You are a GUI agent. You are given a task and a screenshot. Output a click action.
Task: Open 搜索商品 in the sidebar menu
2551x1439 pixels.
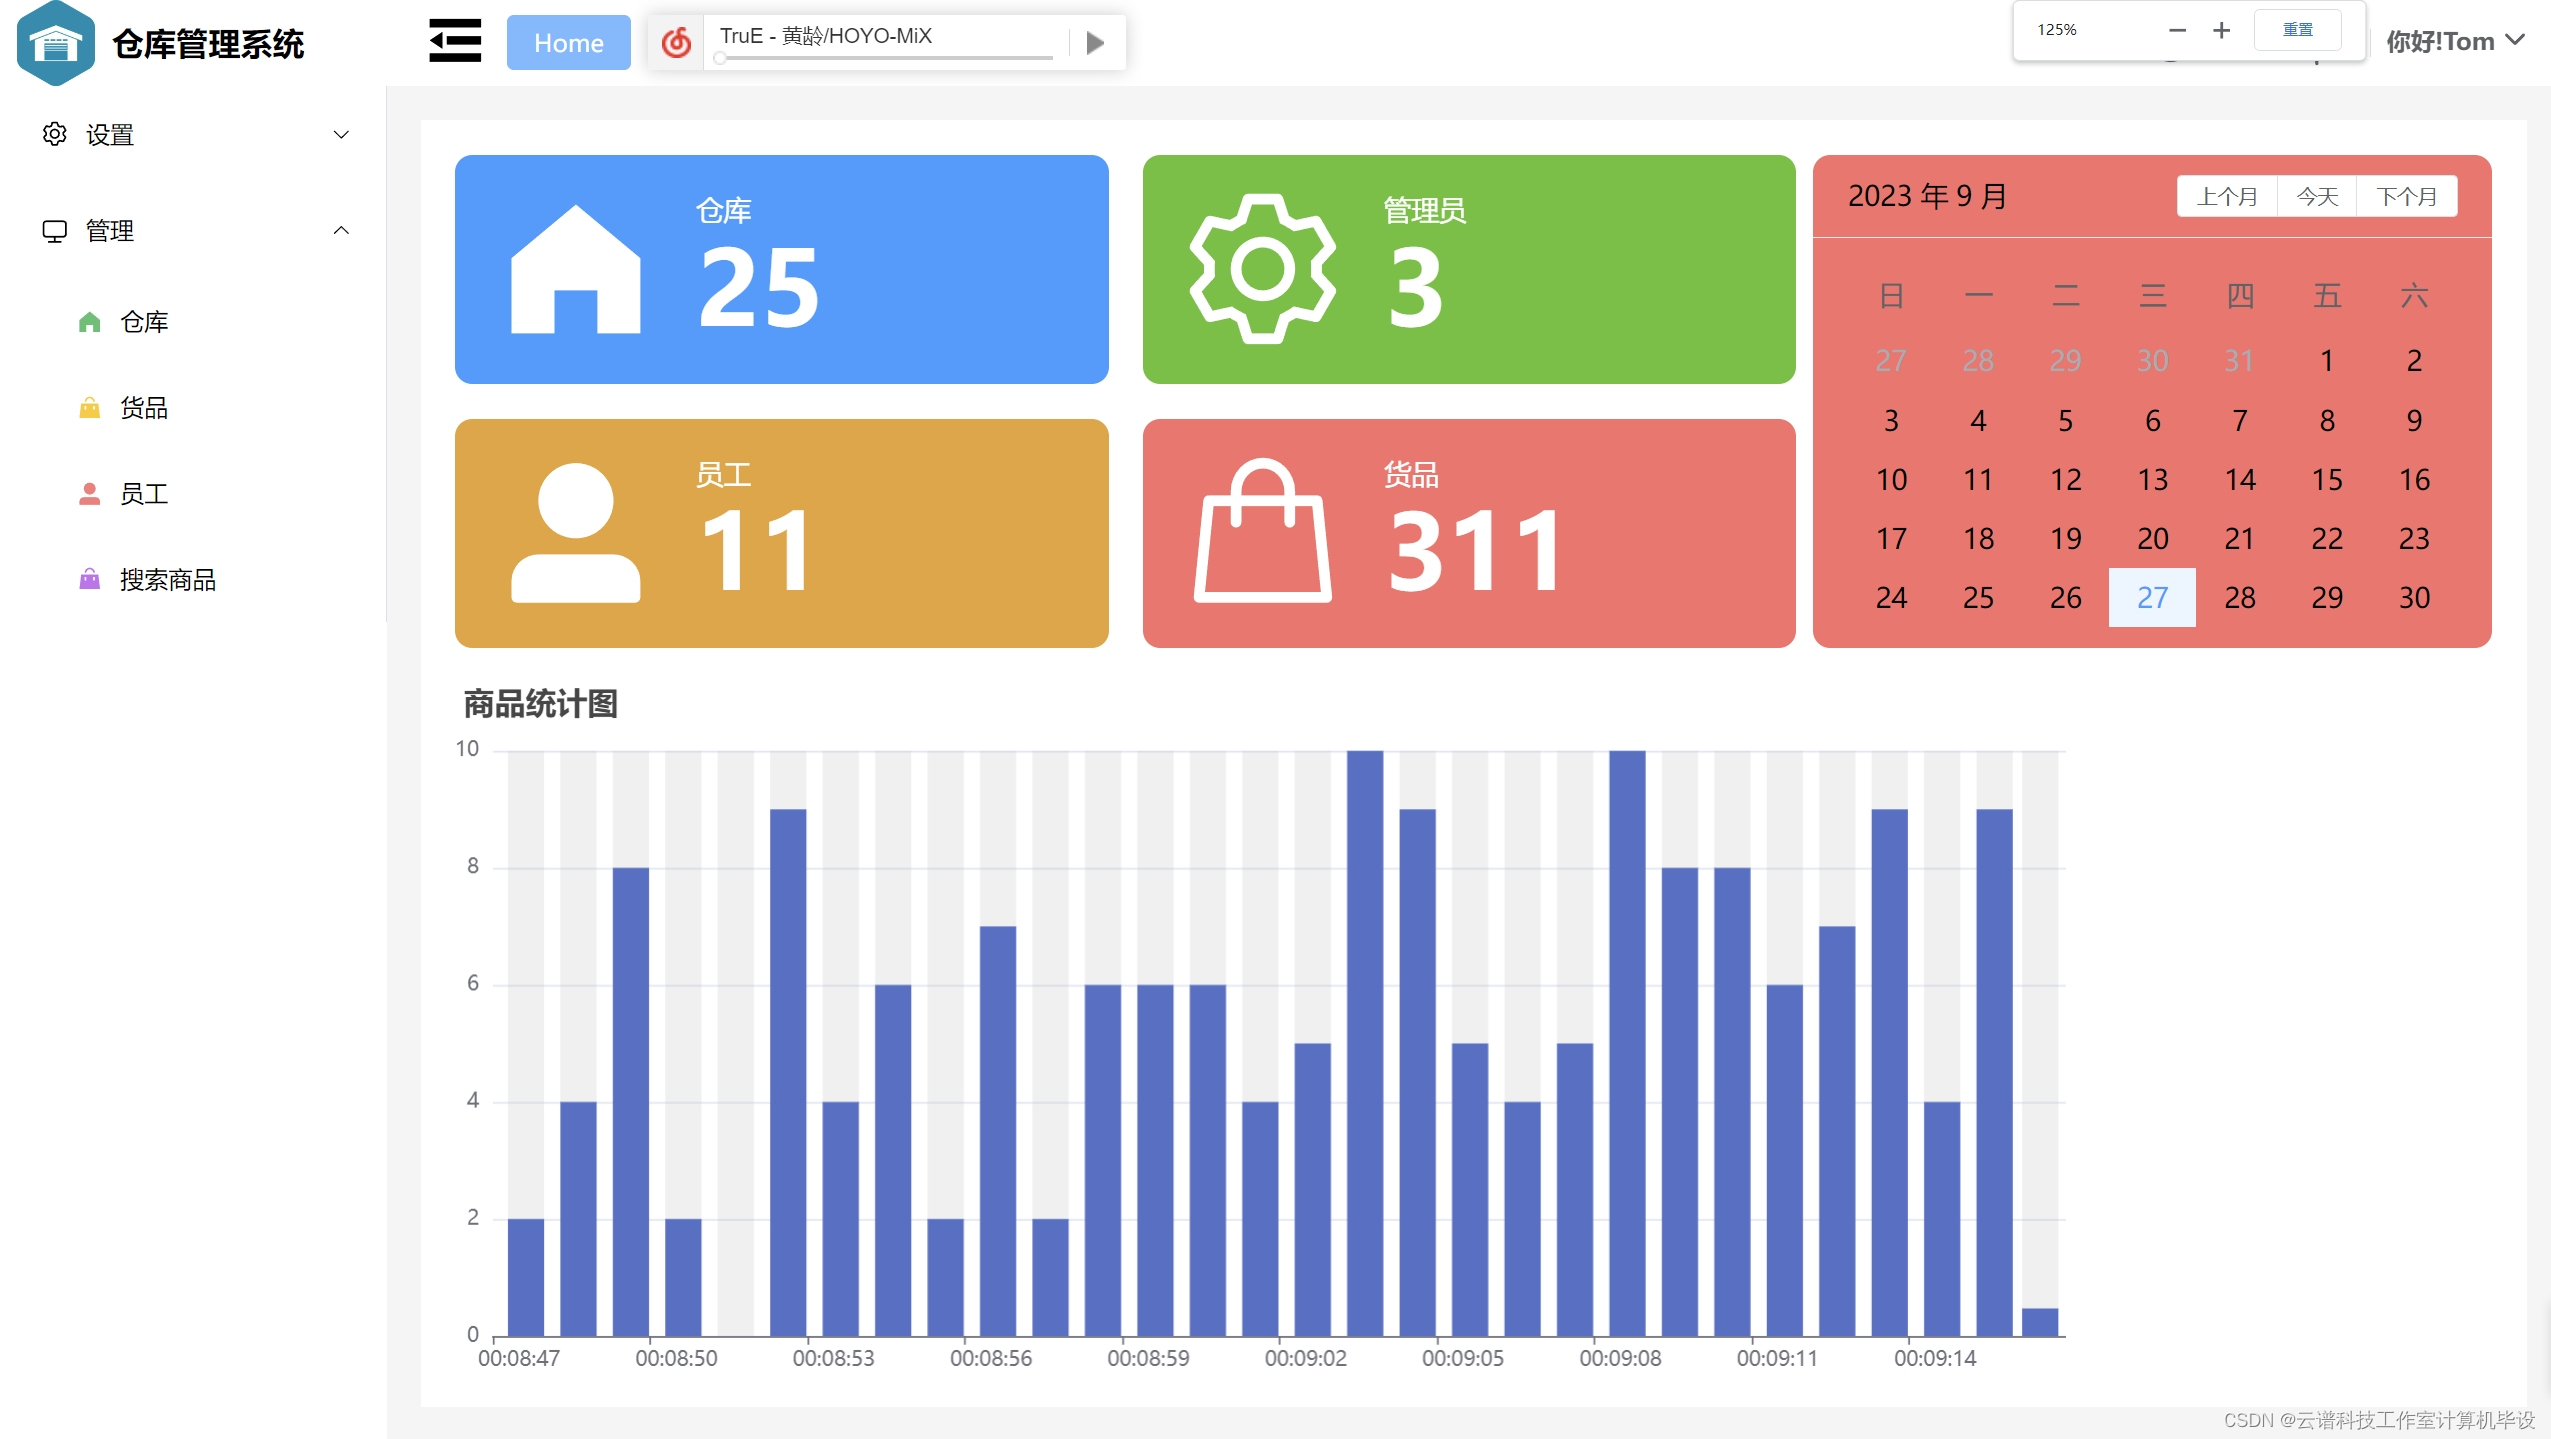tap(167, 580)
